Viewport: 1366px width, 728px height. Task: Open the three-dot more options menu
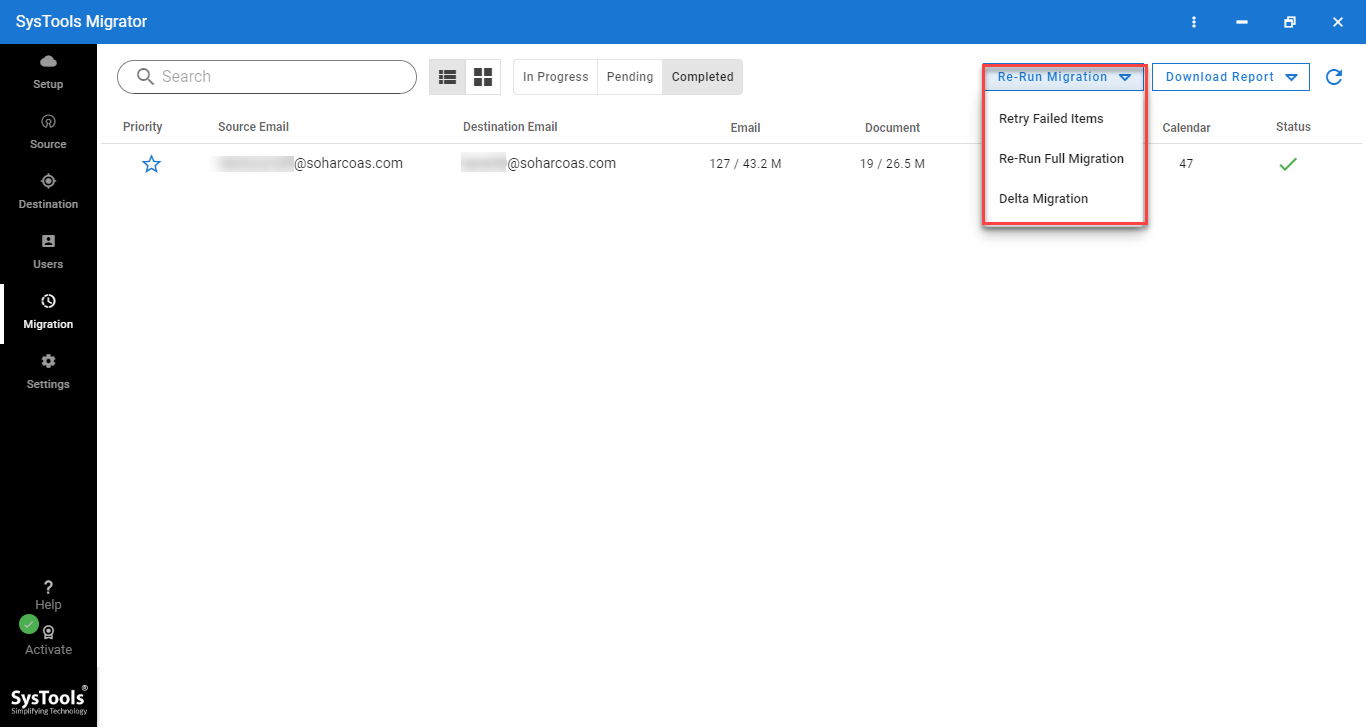click(1194, 22)
